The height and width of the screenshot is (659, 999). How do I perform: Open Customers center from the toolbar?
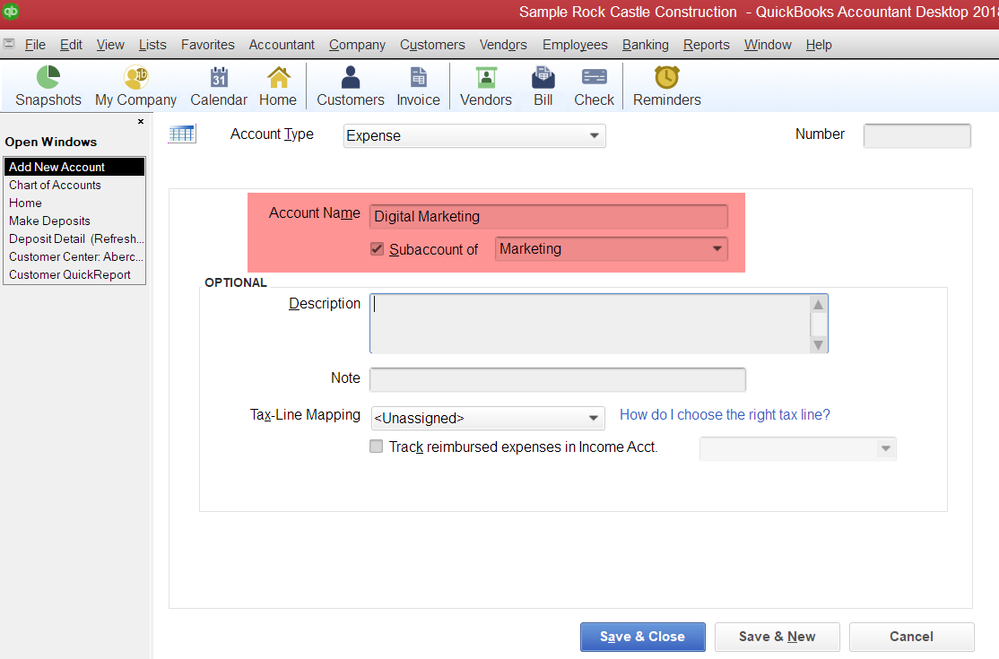coord(350,87)
